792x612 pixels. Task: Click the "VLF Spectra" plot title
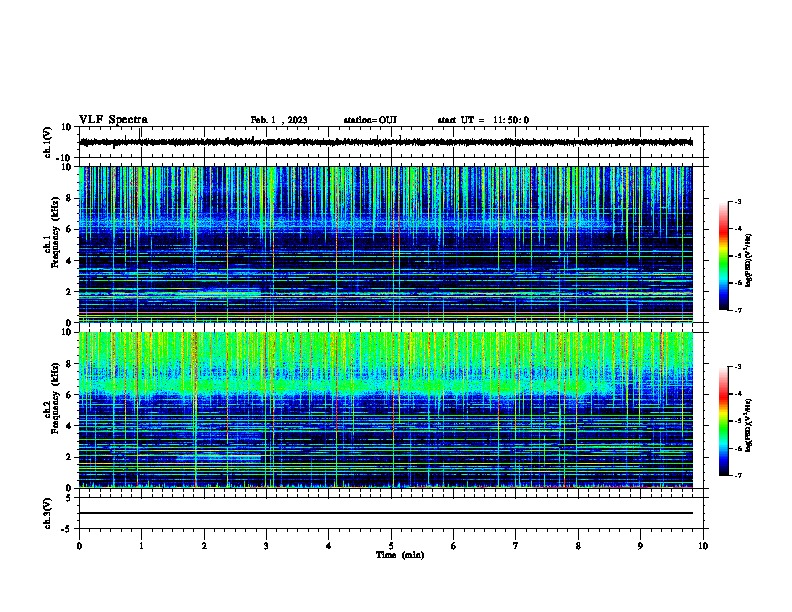114,120
